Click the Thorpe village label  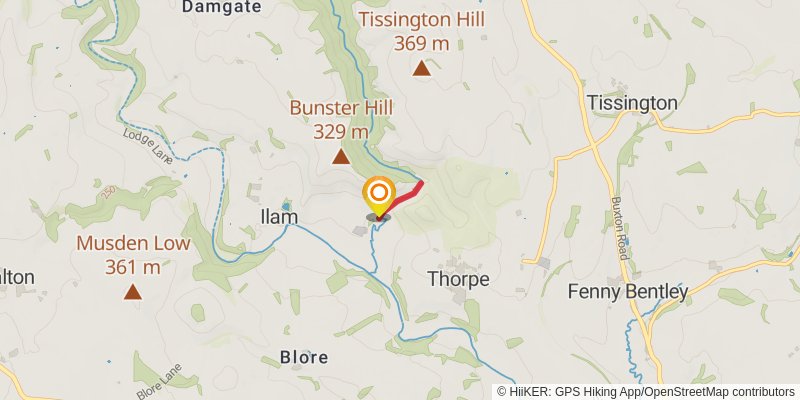[x=458, y=279]
